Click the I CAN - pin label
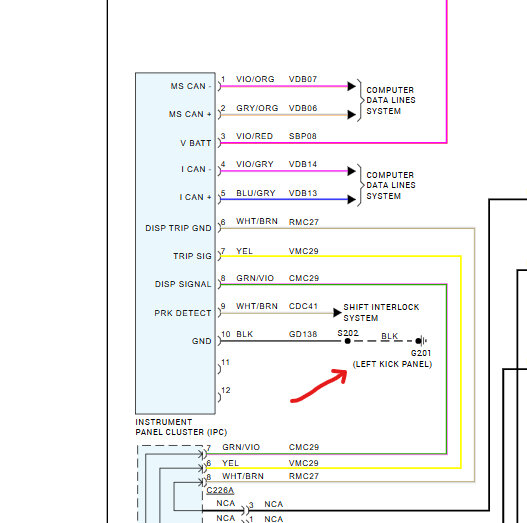The height and width of the screenshot is (523, 527). click(197, 169)
